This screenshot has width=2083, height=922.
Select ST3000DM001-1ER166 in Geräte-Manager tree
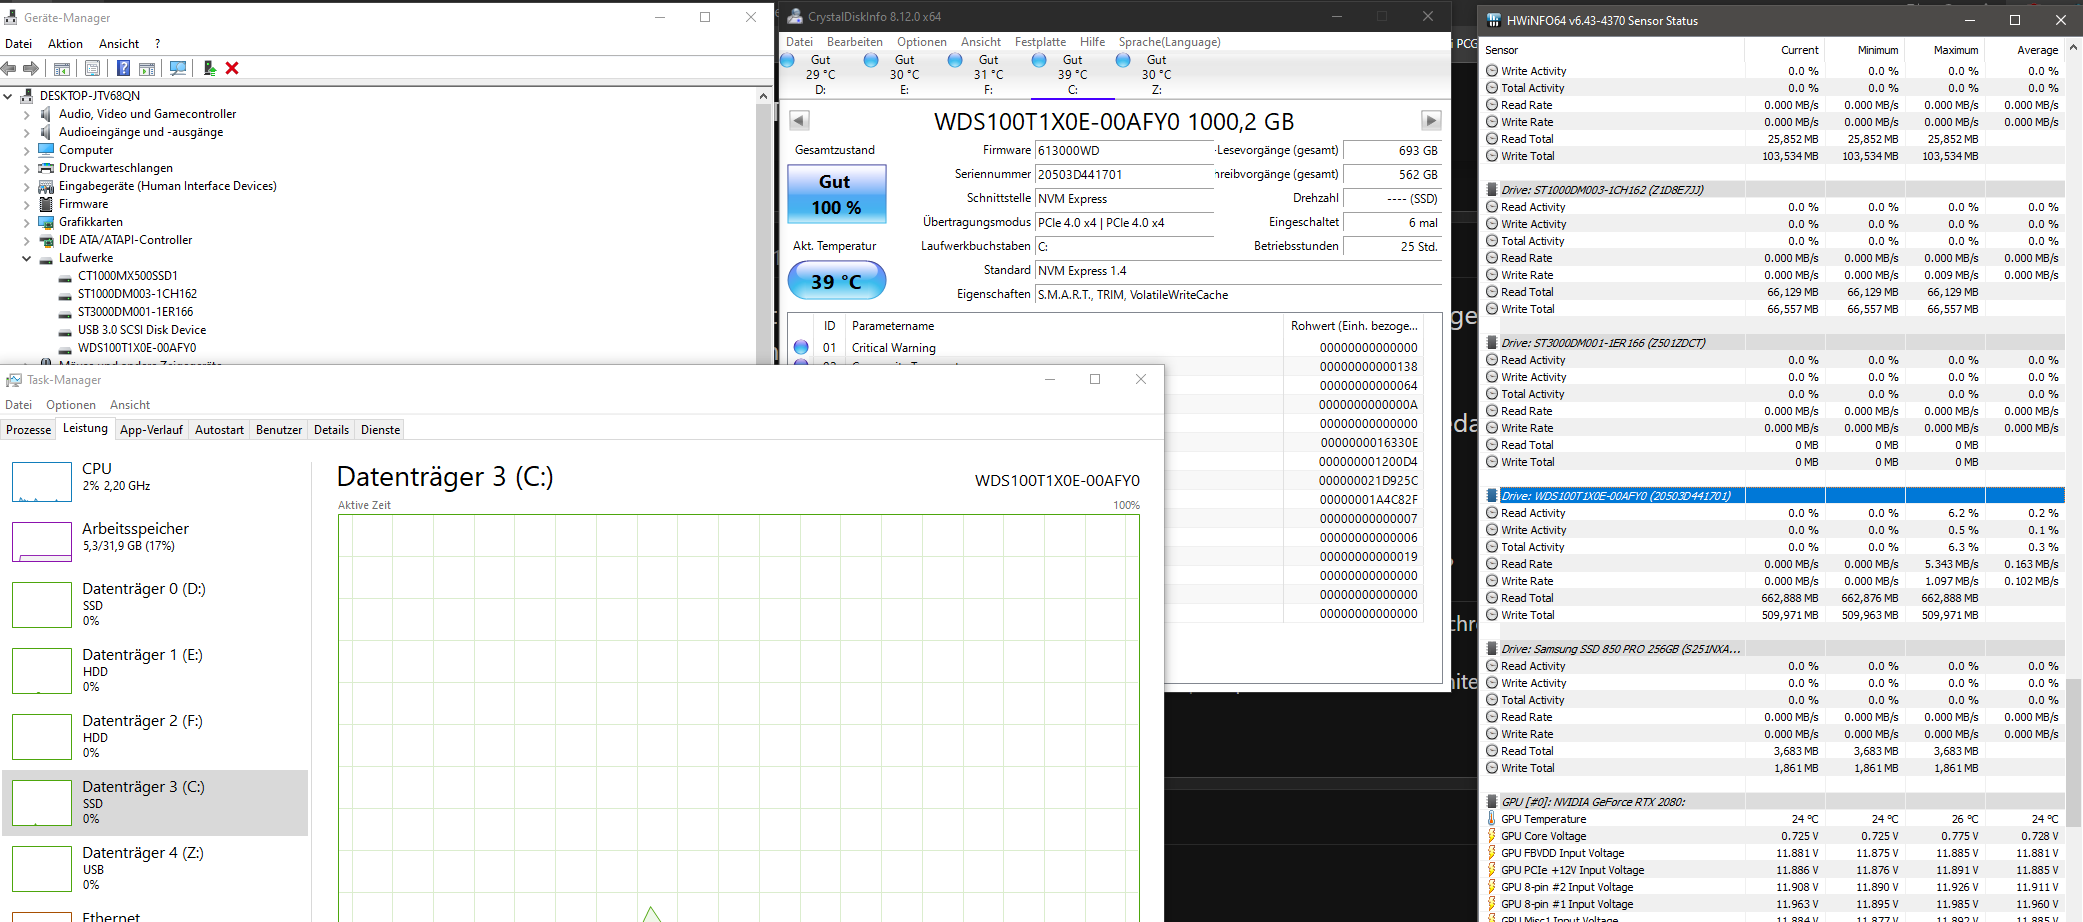pyautogui.click(x=136, y=312)
